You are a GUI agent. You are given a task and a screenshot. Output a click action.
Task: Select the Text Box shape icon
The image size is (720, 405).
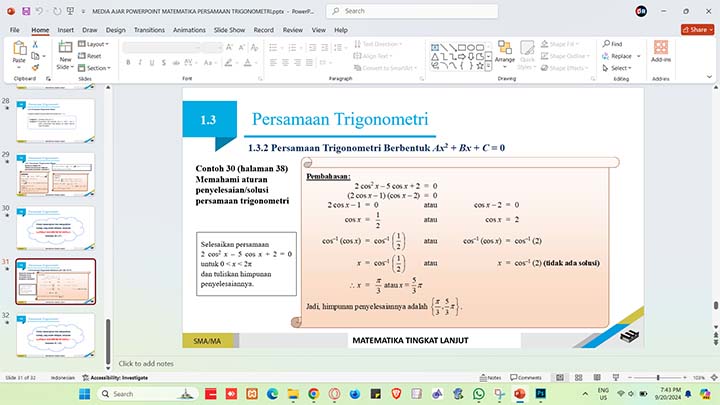435,47
